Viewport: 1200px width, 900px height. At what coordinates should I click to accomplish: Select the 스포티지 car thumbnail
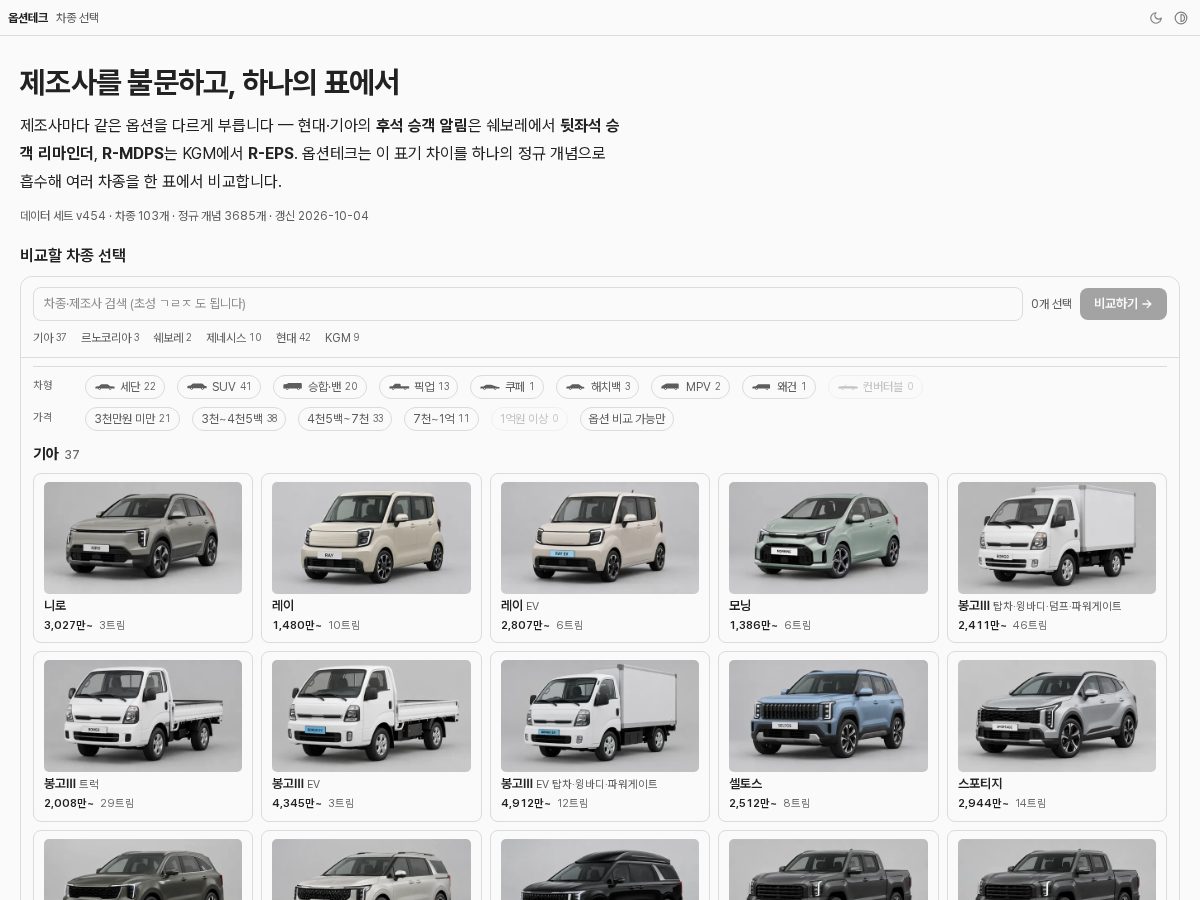[1057, 716]
